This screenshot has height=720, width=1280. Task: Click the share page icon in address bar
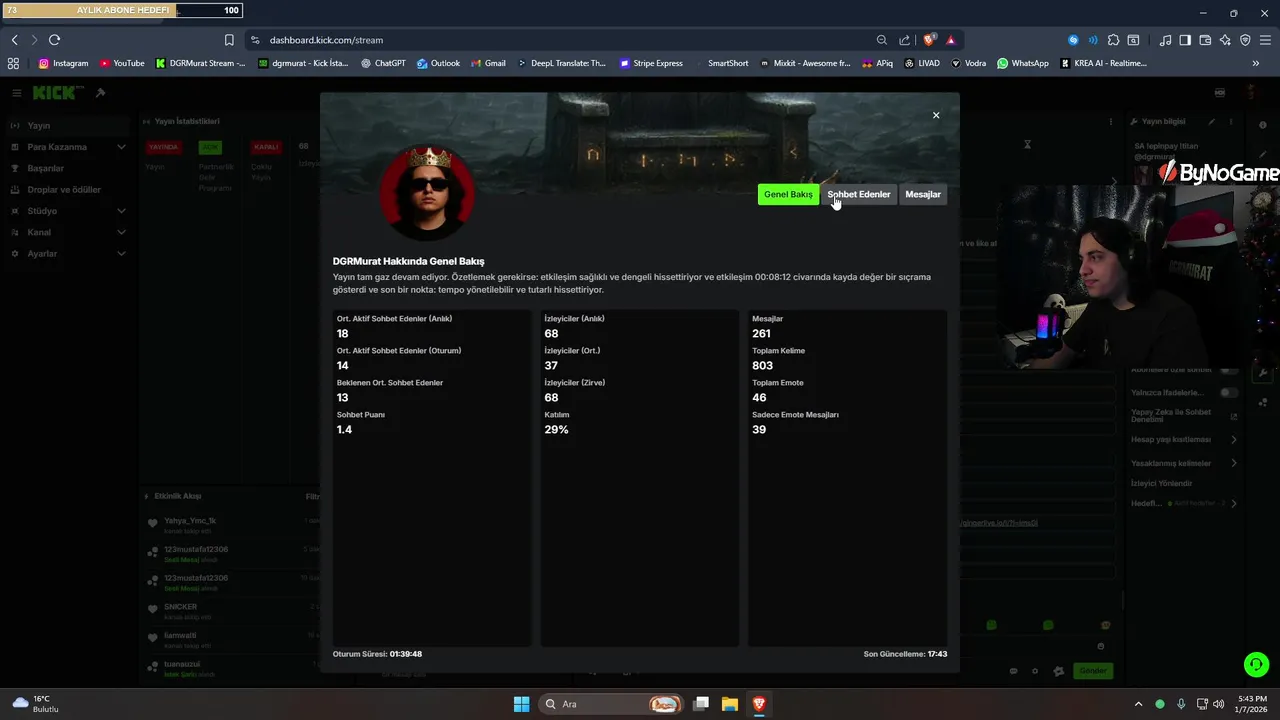click(x=904, y=40)
